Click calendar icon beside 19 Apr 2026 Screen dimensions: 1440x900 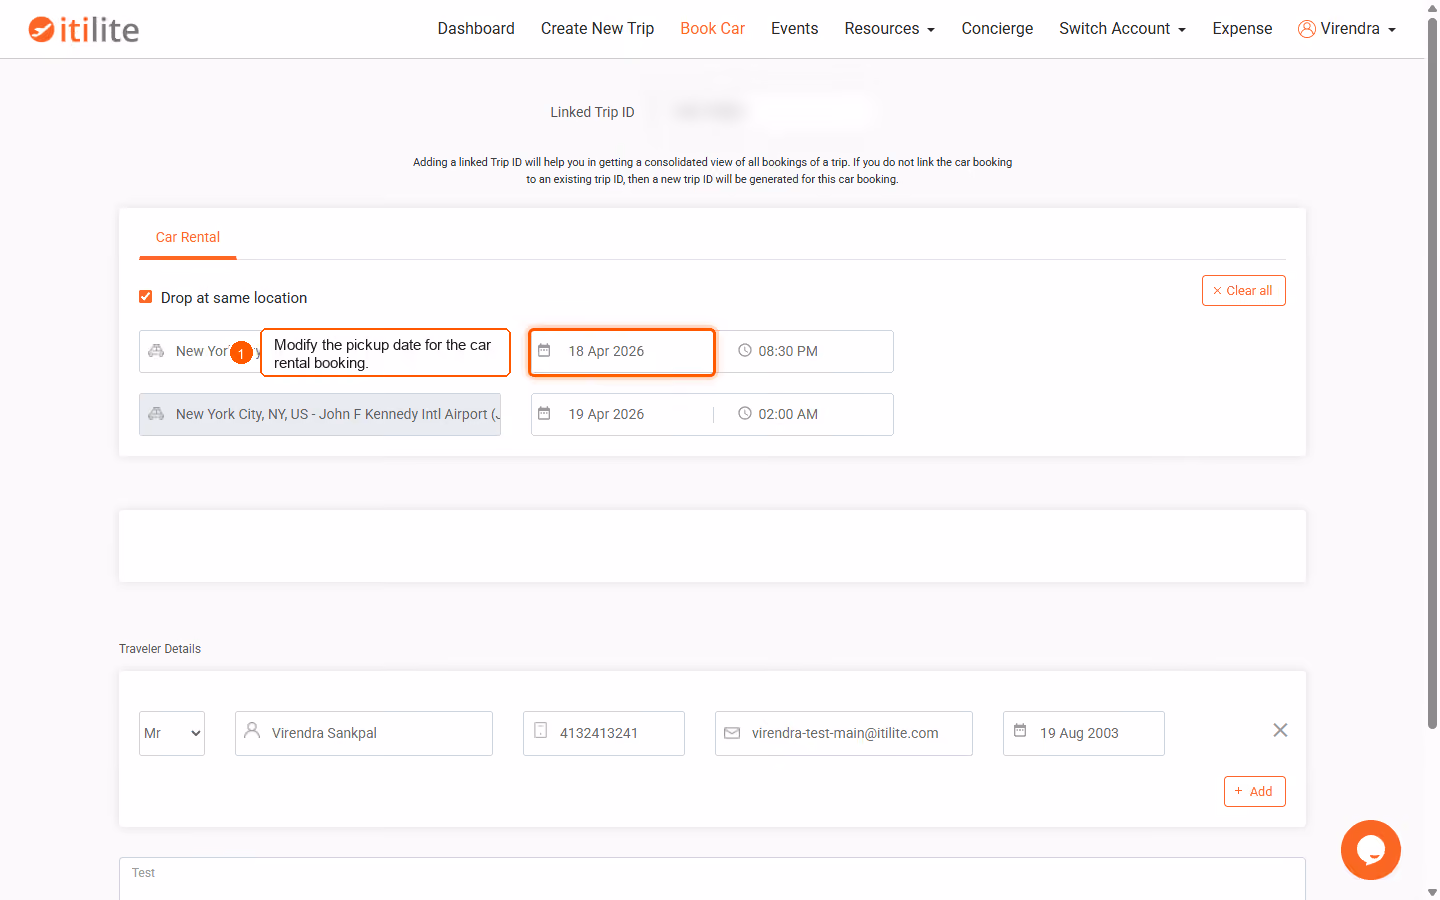pyautogui.click(x=544, y=413)
